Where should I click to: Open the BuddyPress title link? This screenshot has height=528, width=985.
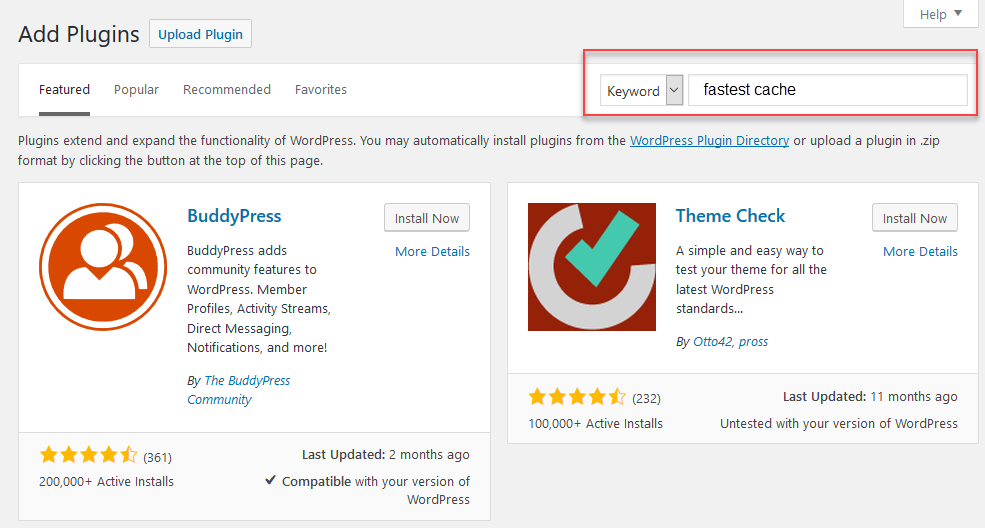[234, 216]
